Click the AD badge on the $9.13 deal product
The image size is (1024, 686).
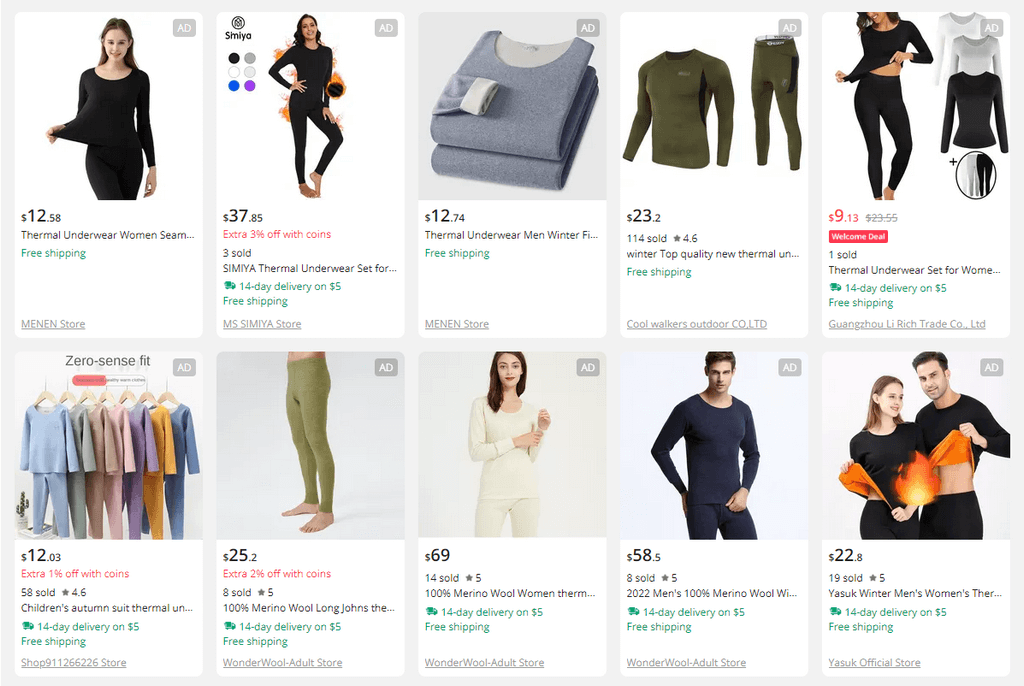[x=991, y=28]
